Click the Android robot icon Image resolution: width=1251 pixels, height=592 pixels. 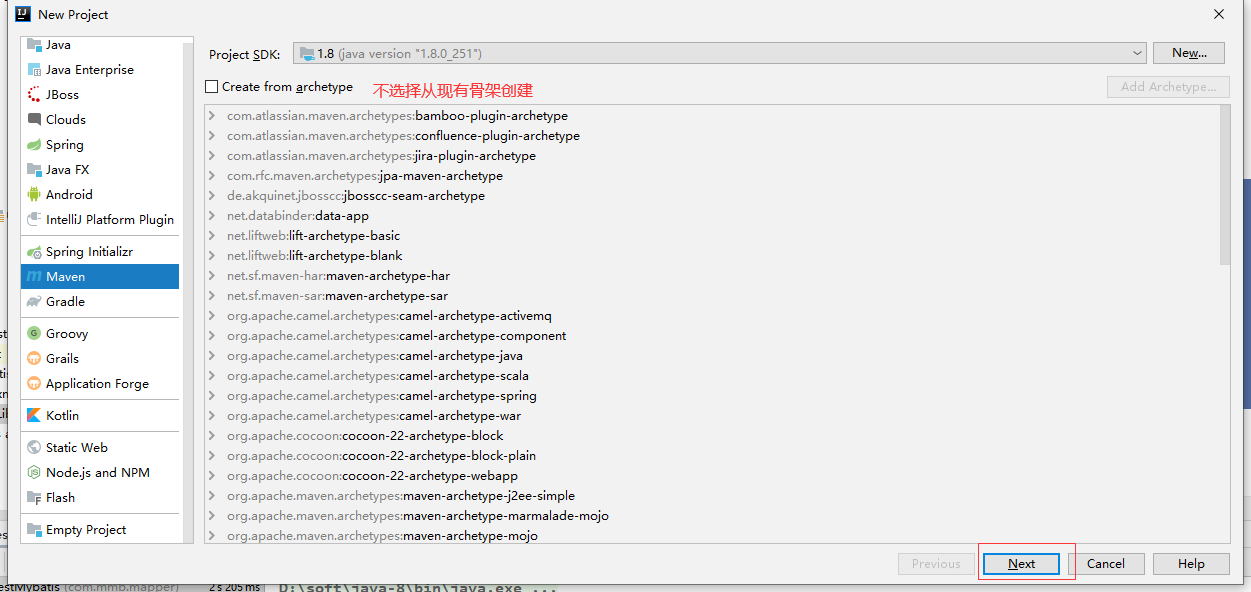[x=35, y=195]
